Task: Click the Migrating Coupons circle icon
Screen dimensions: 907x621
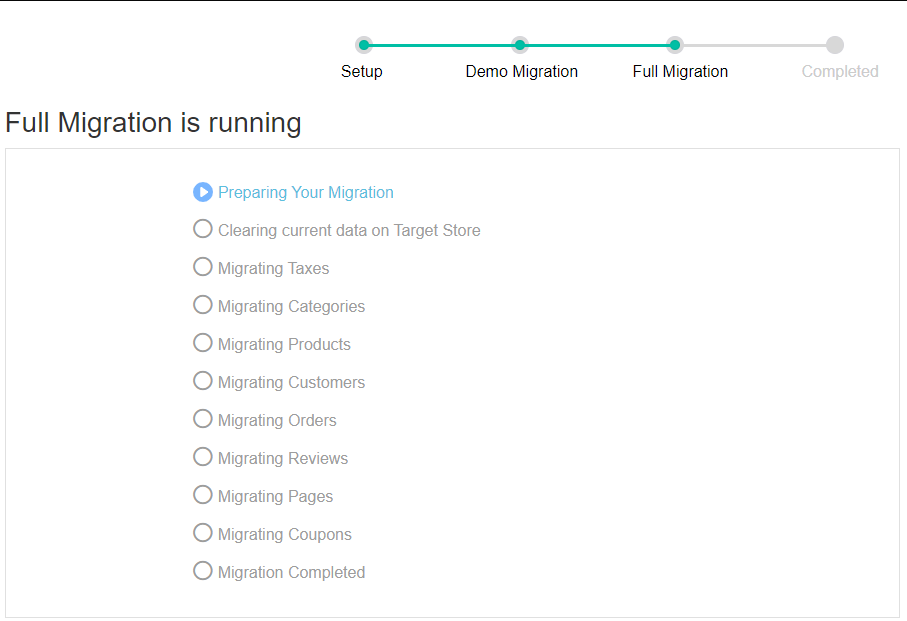Action: pyautogui.click(x=203, y=533)
